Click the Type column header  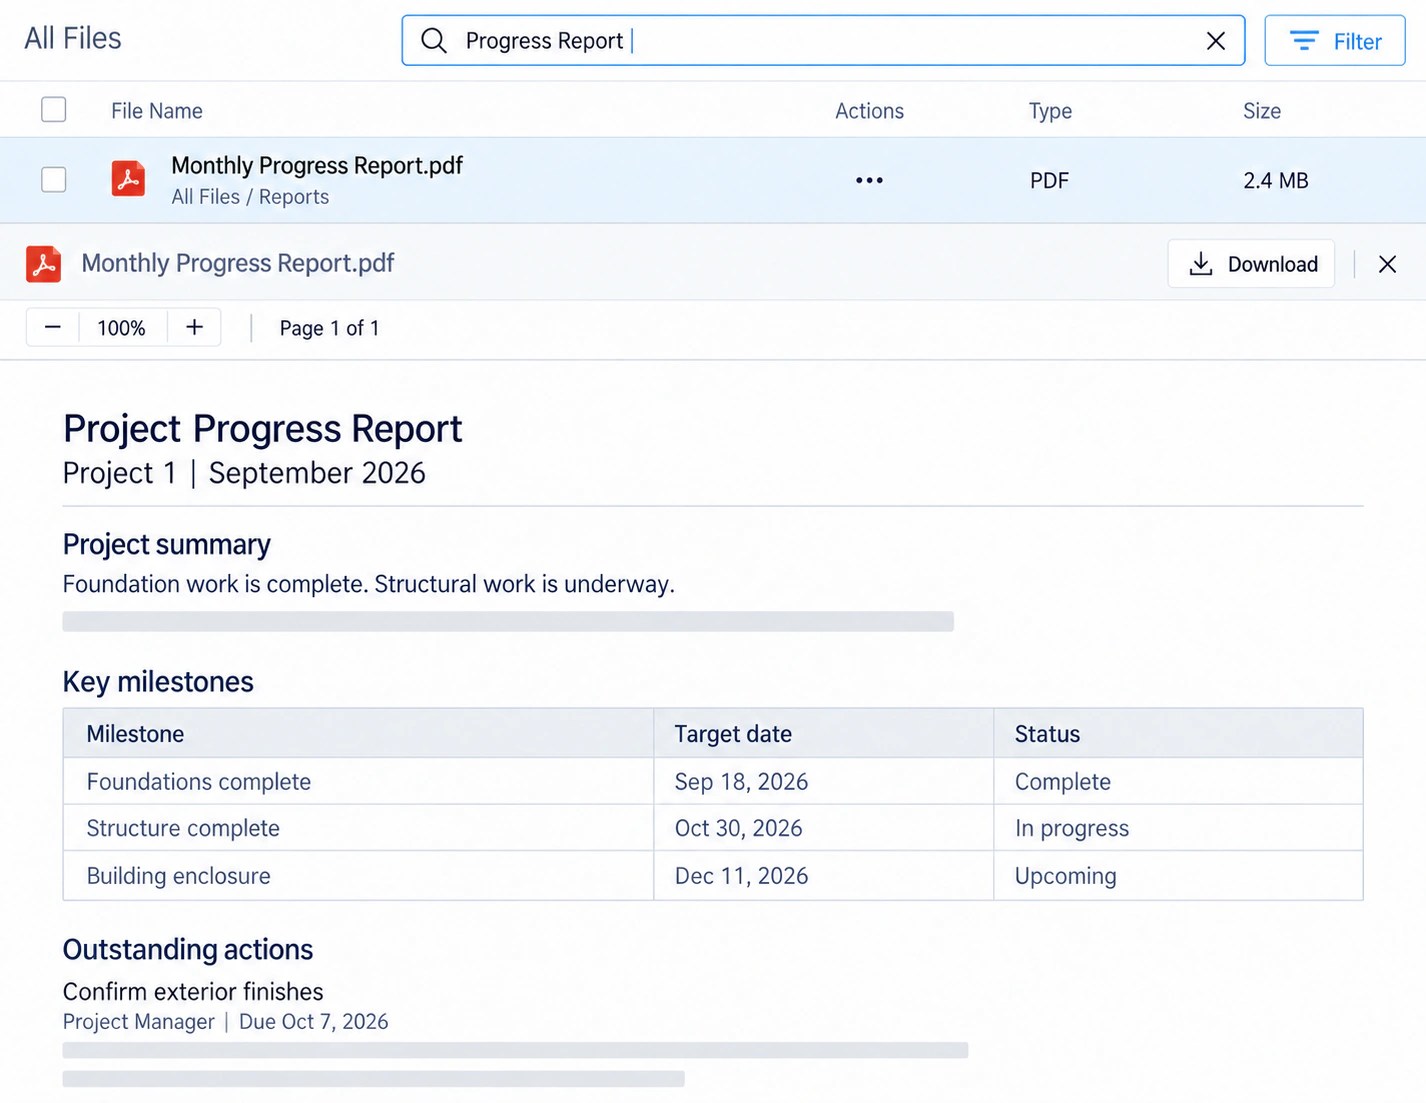(1050, 111)
